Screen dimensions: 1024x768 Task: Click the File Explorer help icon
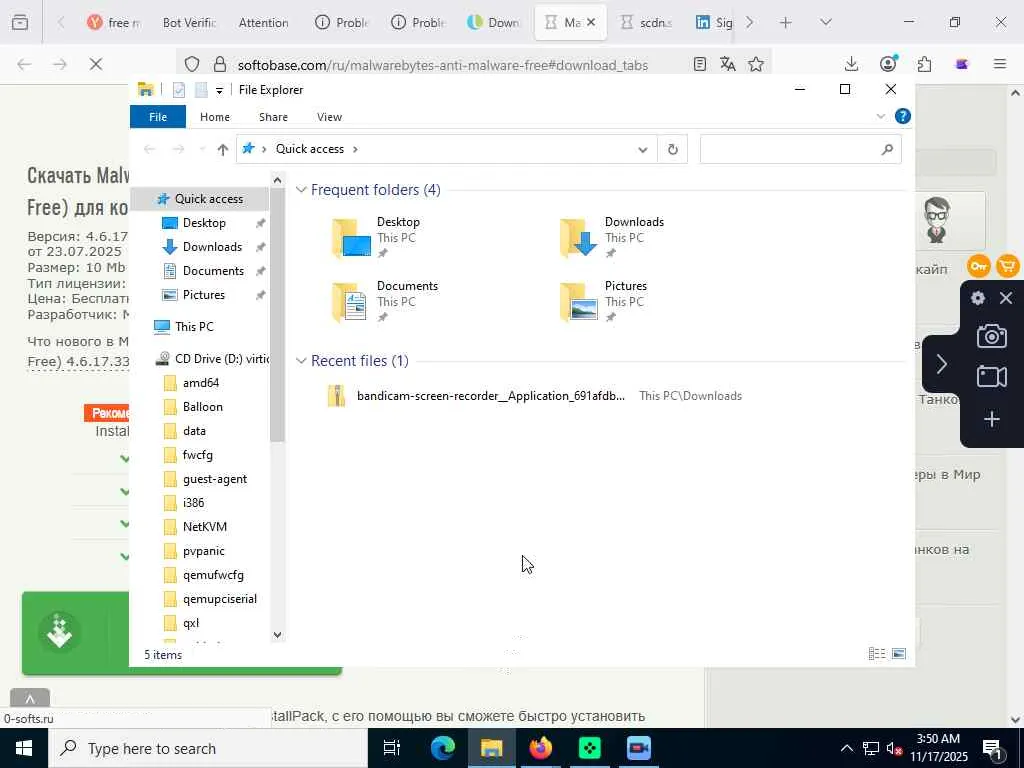903,116
